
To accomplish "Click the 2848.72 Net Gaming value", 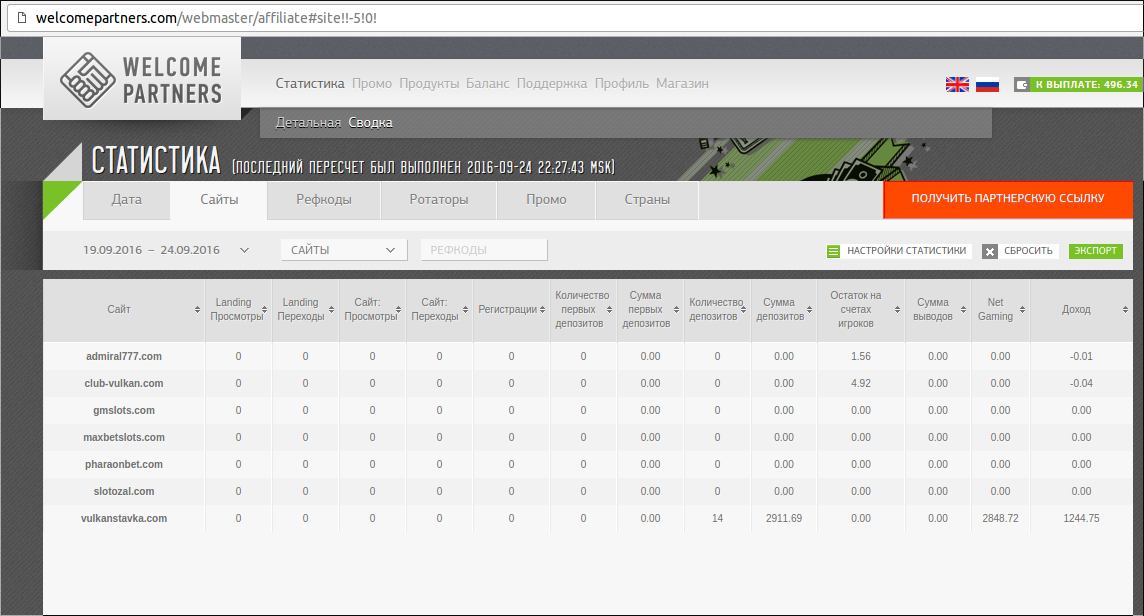I will click(x=1000, y=518).
